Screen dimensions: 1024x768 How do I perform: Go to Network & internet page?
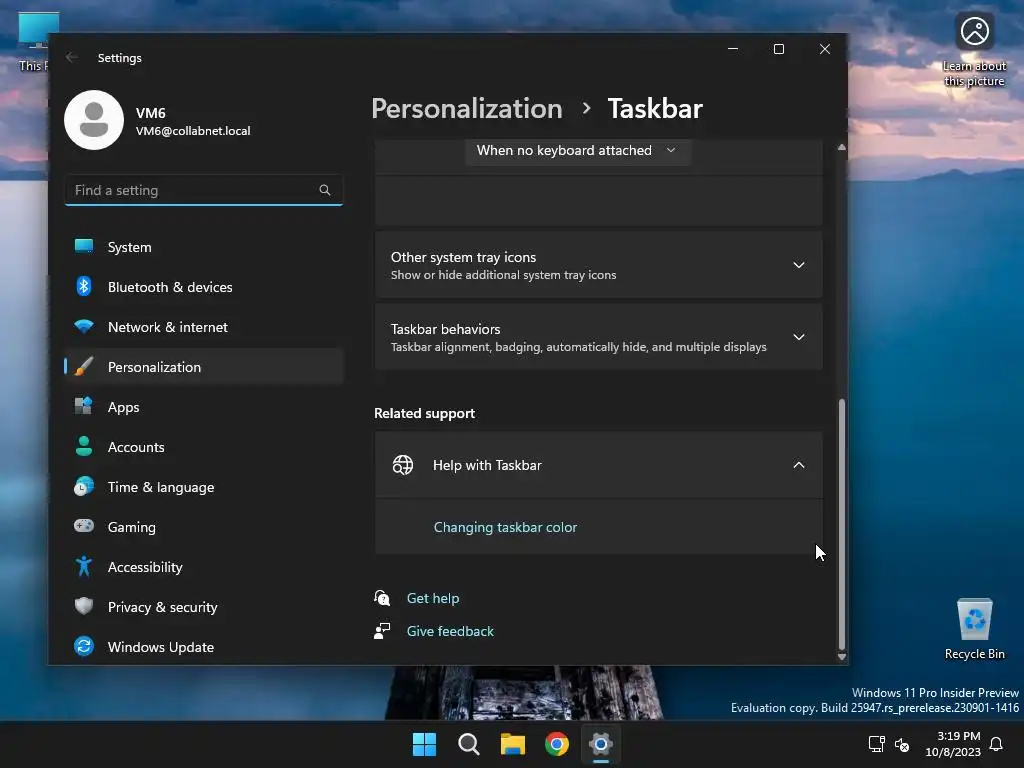(204, 327)
